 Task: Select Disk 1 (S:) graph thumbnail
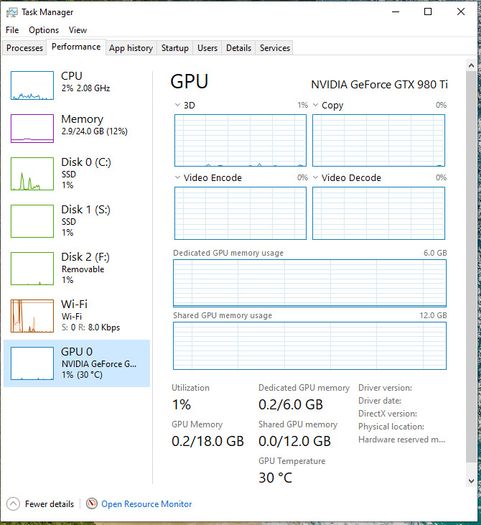click(x=32, y=221)
